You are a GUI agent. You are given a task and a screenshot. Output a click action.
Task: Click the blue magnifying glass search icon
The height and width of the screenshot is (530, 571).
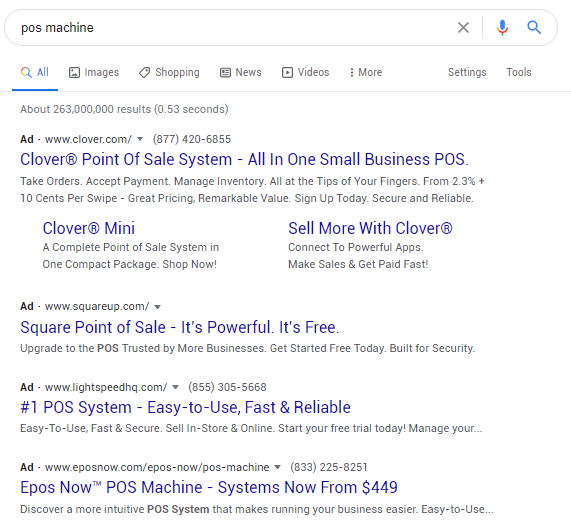click(534, 27)
